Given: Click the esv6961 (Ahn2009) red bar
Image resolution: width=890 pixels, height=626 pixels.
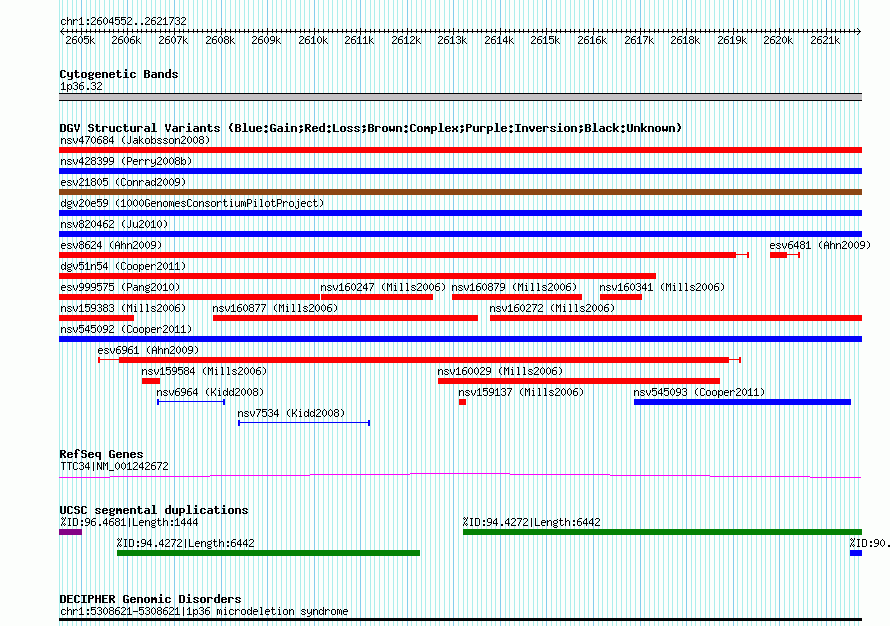Looking at the screenshot, I should [419, 360].
